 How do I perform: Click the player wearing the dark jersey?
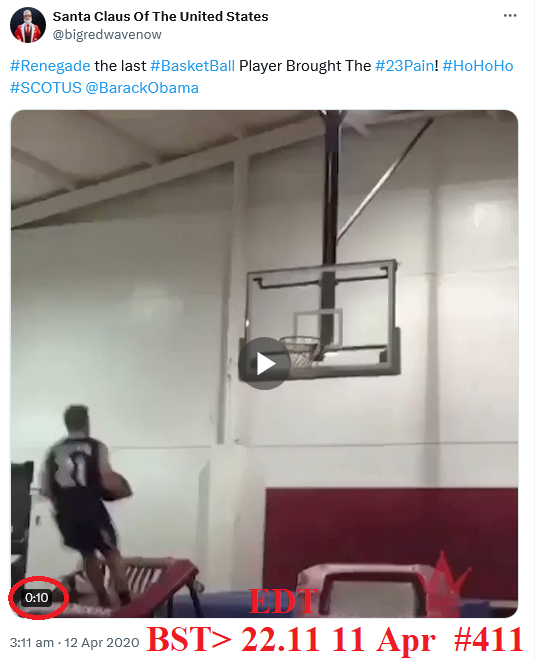[x=86, y=502]
